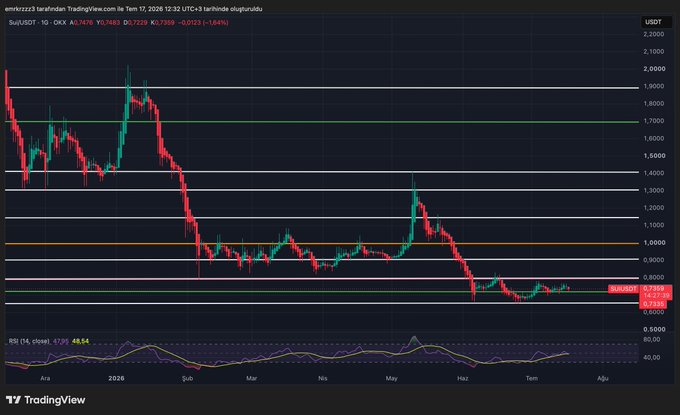The width and height of the screenshot is (680, 415).
Task: Click the Şub month label on time axis
Action: [187, 378]
